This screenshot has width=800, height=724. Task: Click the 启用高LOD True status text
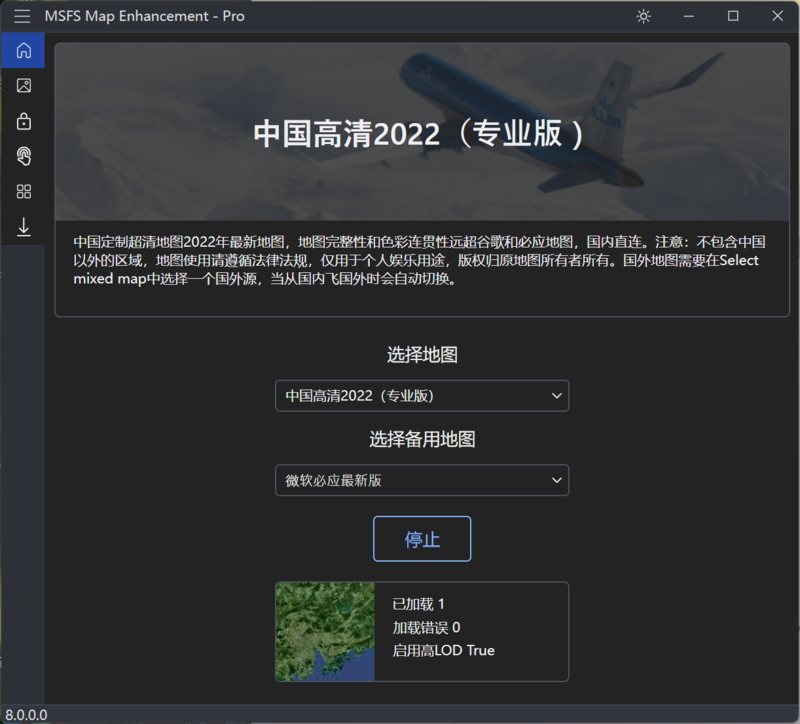tap(443, 651)
